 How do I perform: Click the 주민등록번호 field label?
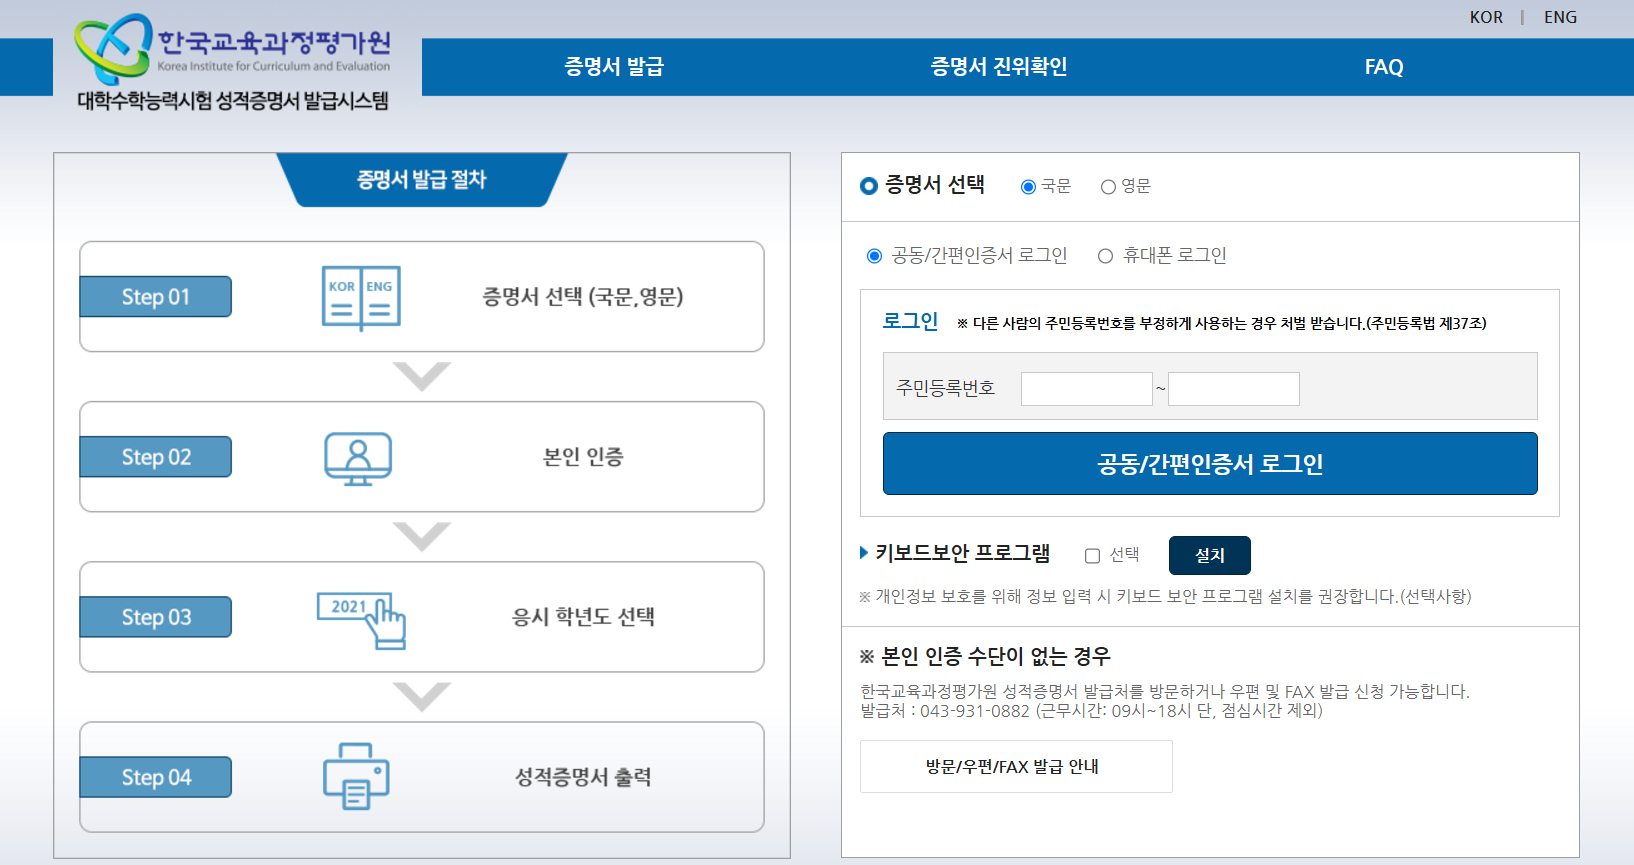(x=945, y=388)
